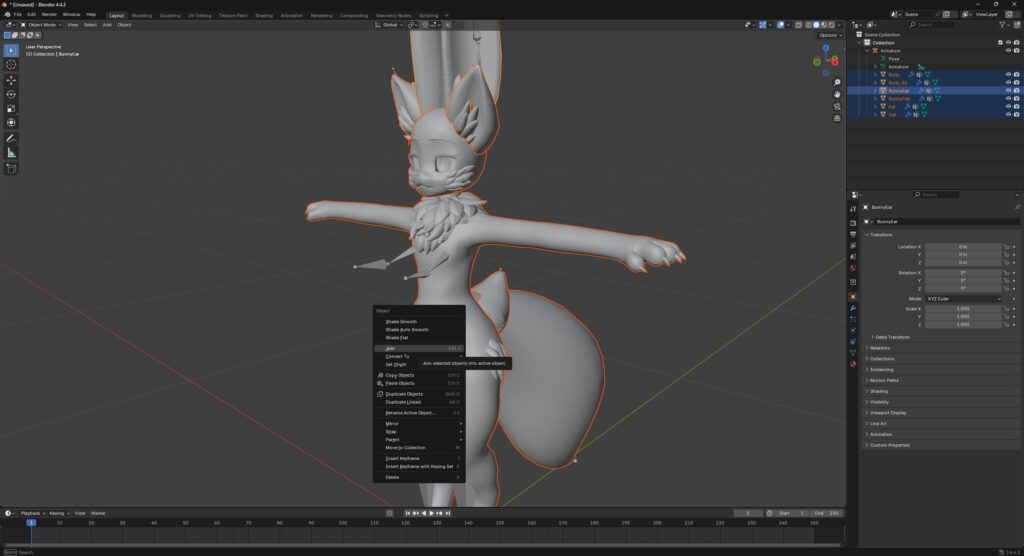Pick the Annotate pencil tool
Viewport: 1024px width, 556px height.
(12, 138)
